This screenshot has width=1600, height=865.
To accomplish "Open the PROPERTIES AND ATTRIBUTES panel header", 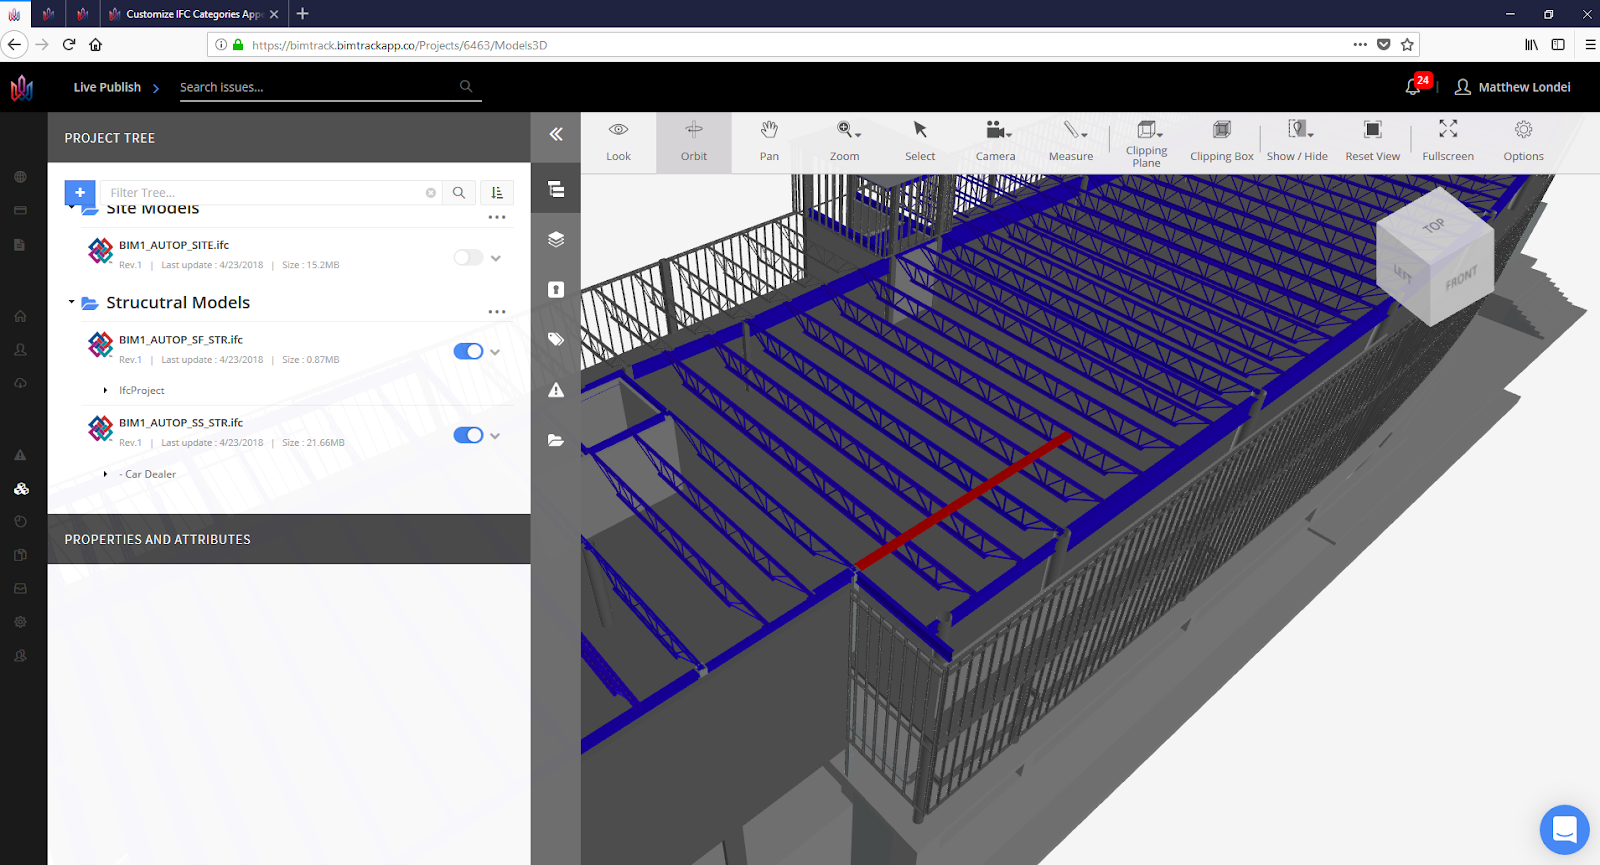I will [289, 539].
